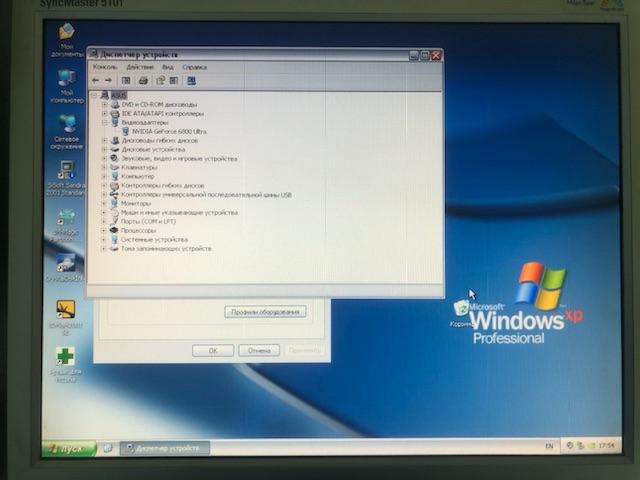This screenshot has height=480, width=640.
Task: Open Мой компьютер desktop icon
Action: coord(66,79)
